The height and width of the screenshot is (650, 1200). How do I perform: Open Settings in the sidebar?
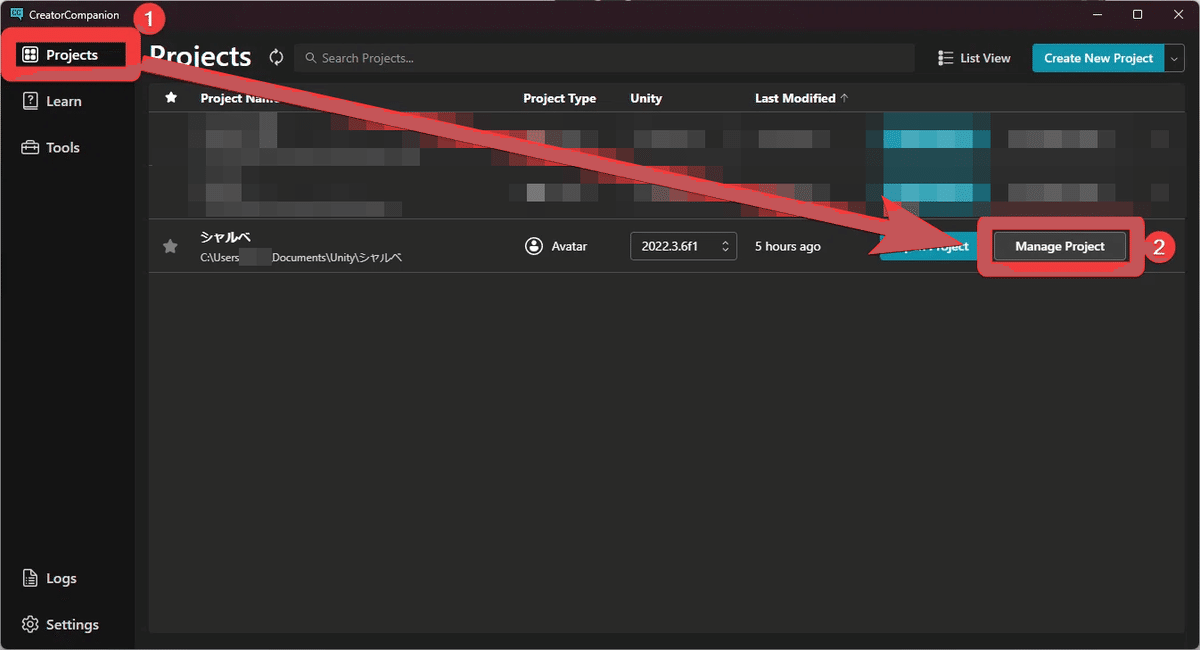[x=60, y=624]
